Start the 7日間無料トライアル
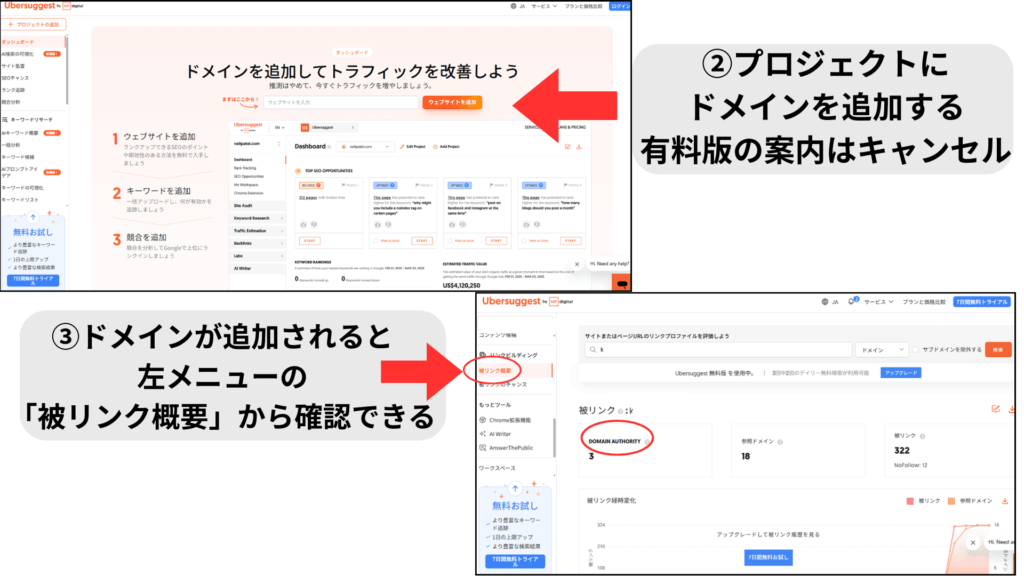1024x576 pixels. [x=980, y=303]
